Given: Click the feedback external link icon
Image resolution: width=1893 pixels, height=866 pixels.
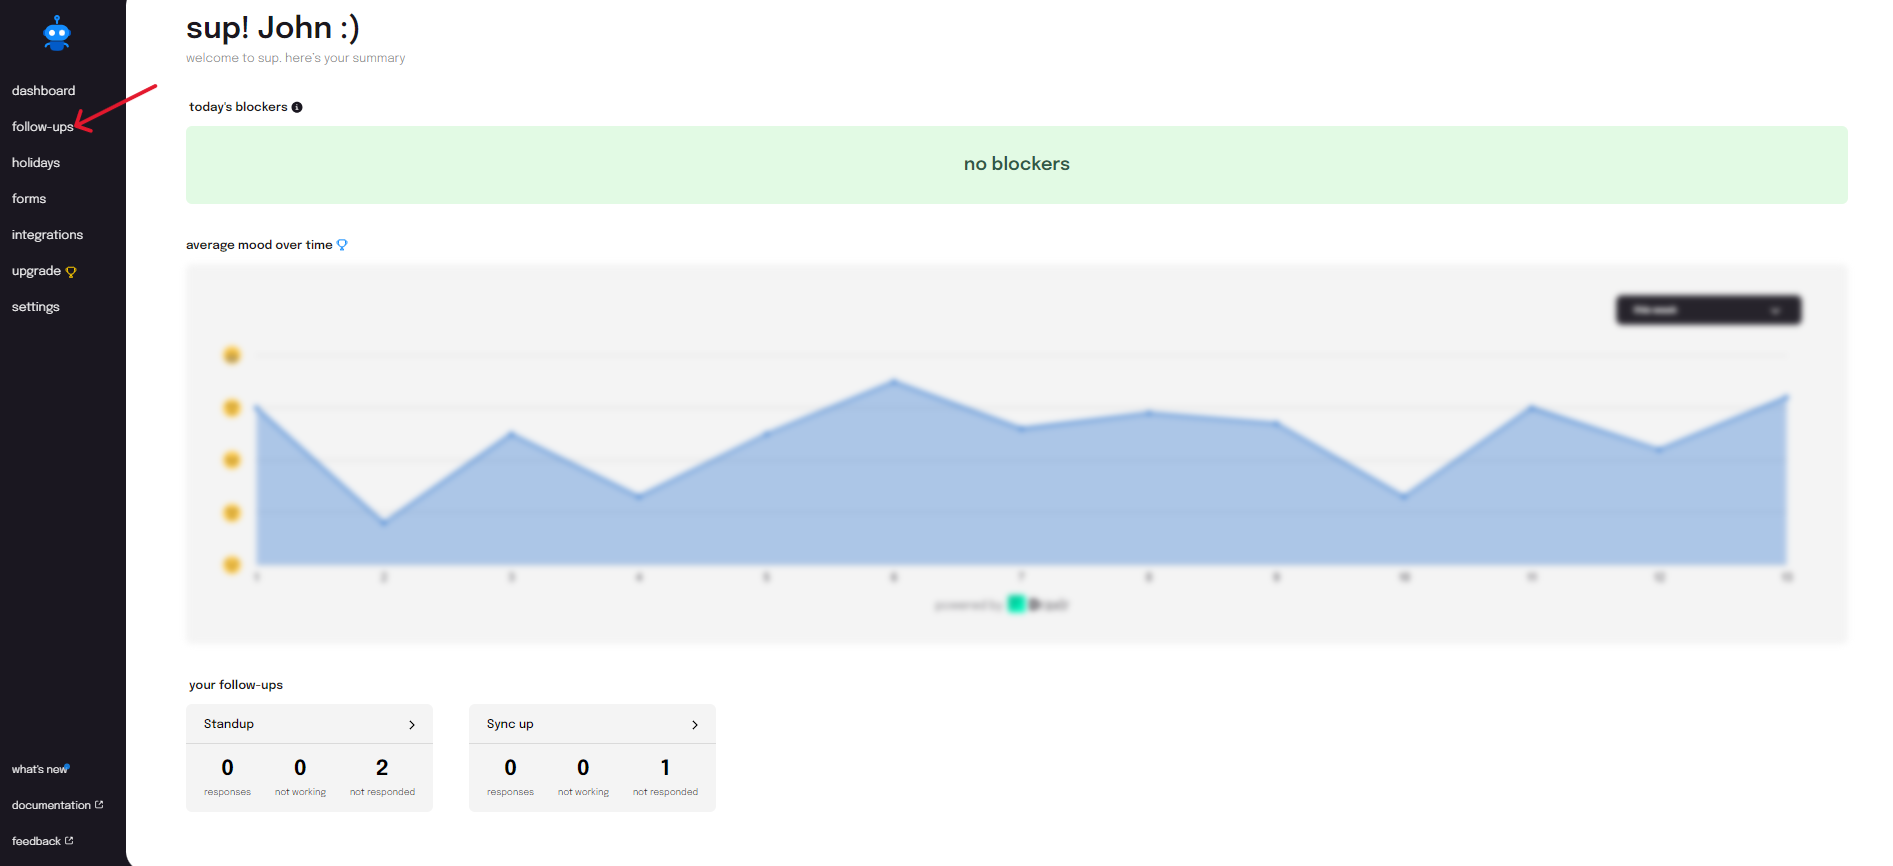Looking at the screenshot, I should (x=69, y=841).
